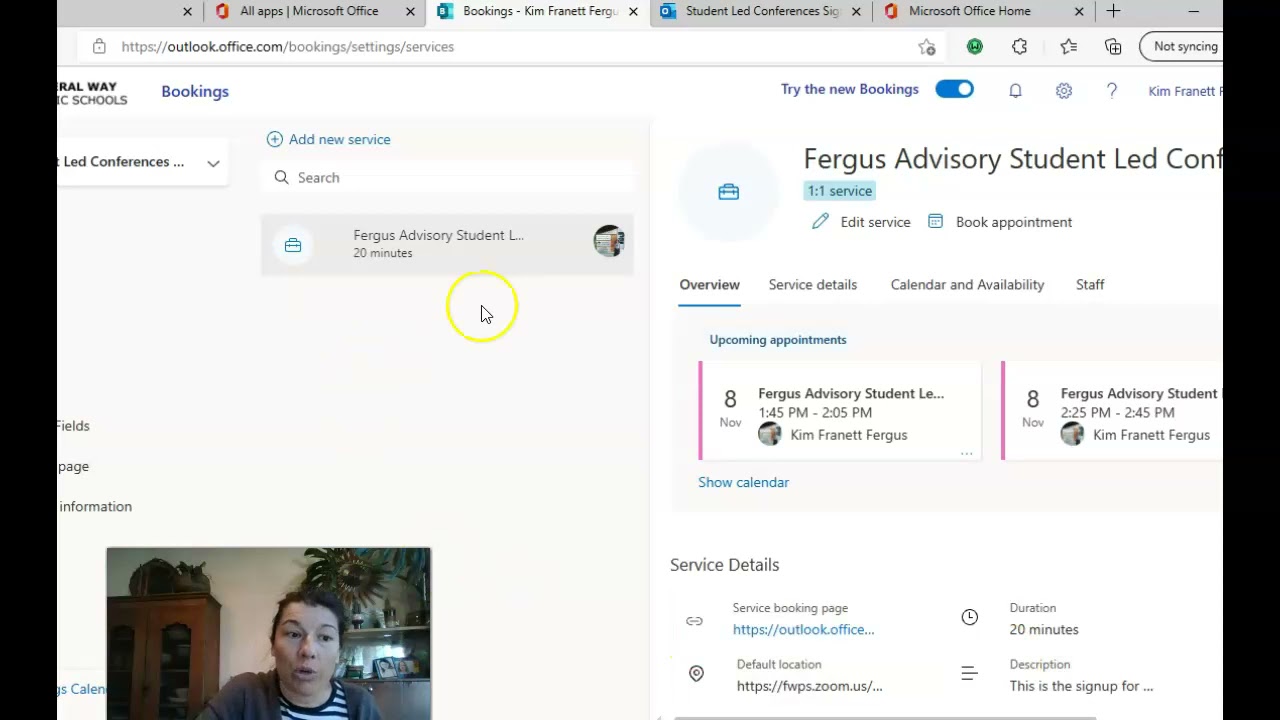1280x720 pixels.
Task: Click Kim Franett Fergus avatar on 1:45 appointment
Action: (x=769, y=434)
